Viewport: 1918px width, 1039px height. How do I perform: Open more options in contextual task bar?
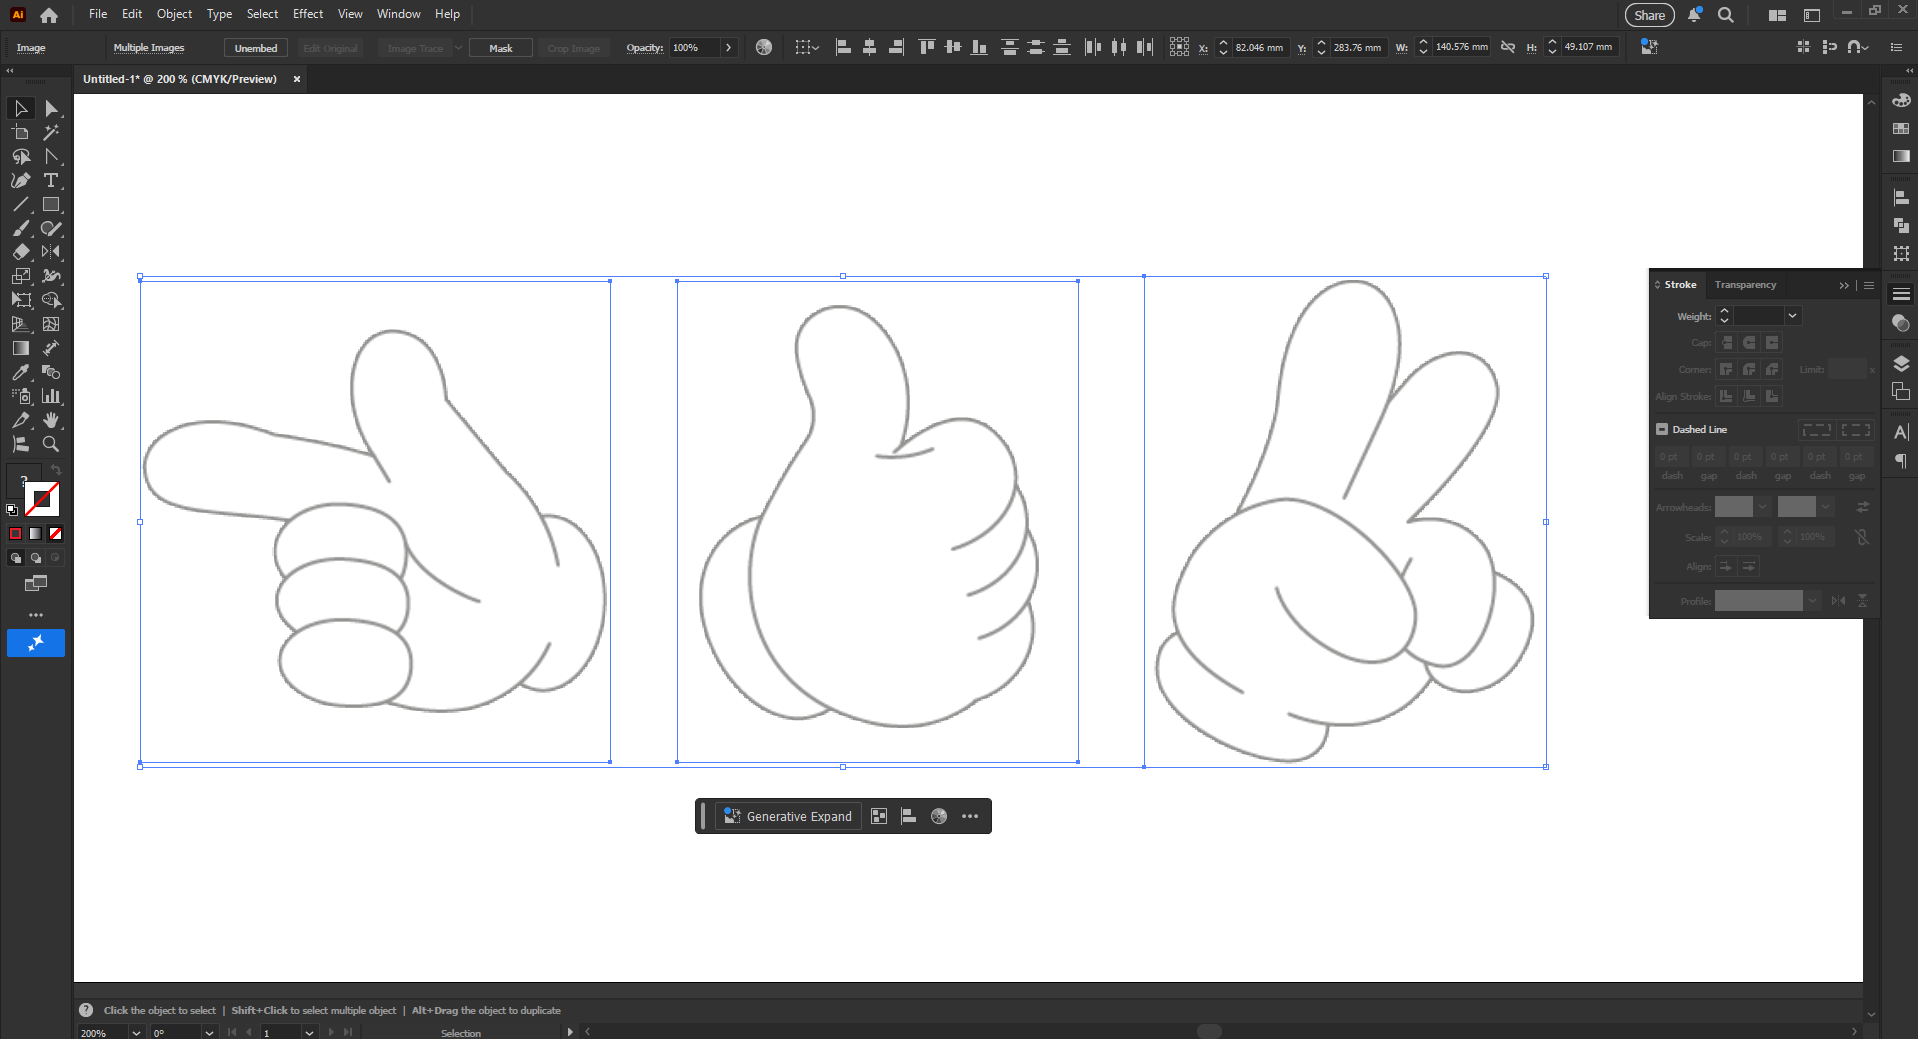click(x=970, y=816)
